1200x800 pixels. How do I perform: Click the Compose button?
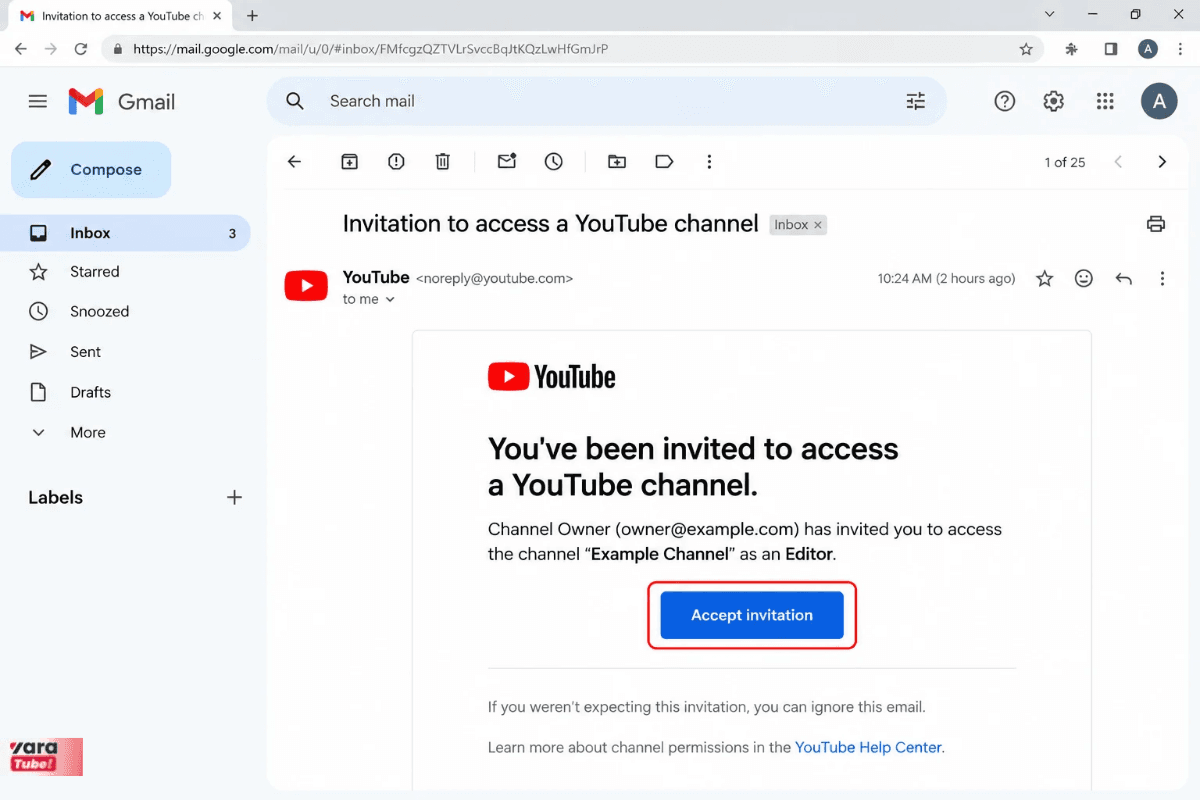pyautogui.click(x=91, y=170)
